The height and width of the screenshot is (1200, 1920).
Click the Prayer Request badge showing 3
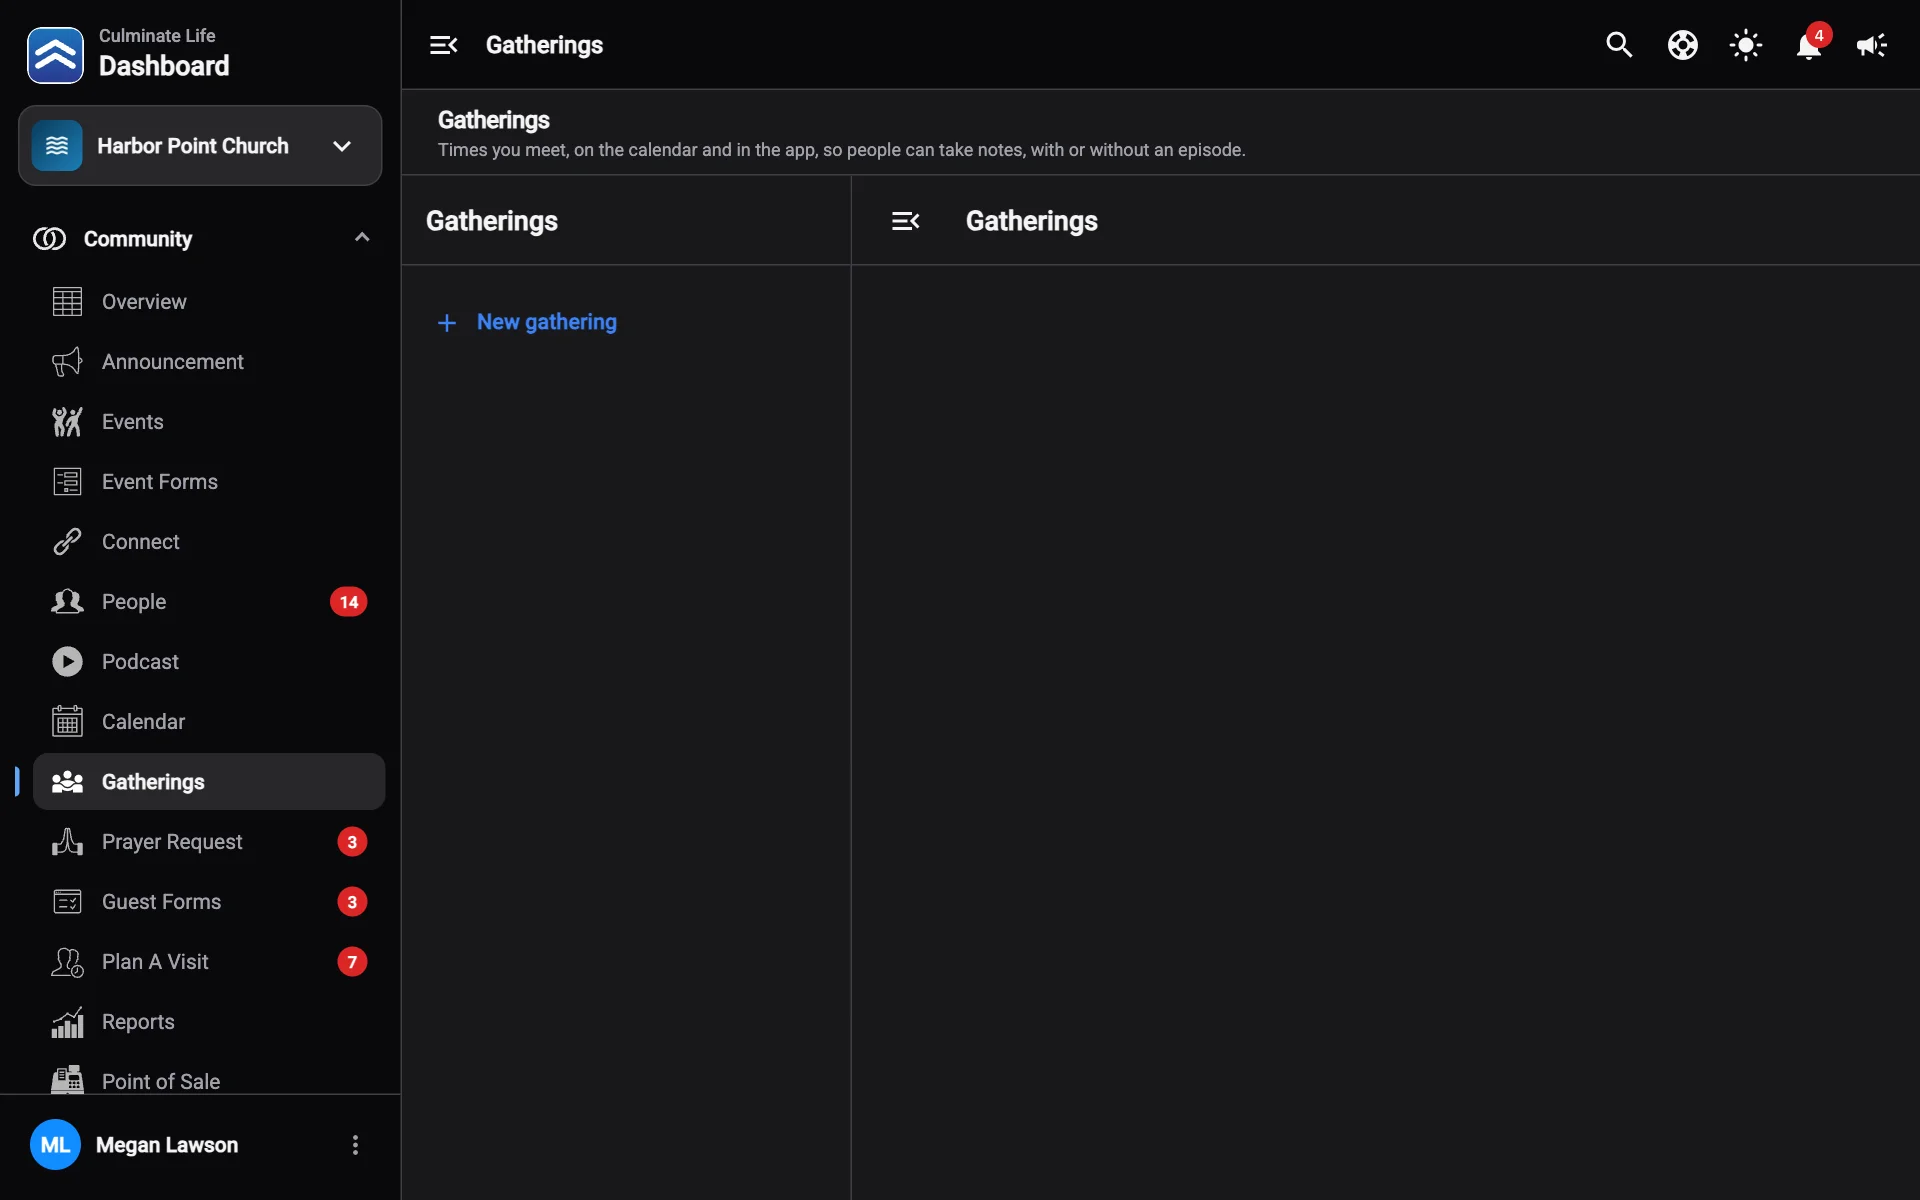(x=352, y=842)
